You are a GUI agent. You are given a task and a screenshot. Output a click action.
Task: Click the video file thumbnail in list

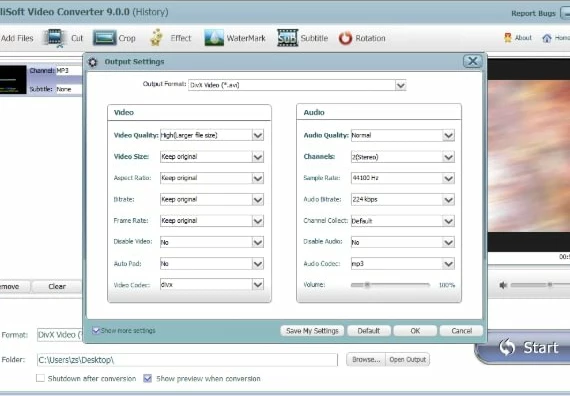pyautogui.click(x=13, y=80)
